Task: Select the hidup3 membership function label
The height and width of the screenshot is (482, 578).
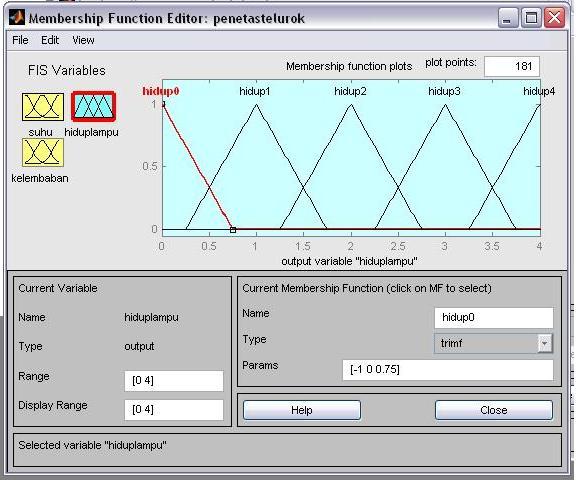Action: point(444,91)
